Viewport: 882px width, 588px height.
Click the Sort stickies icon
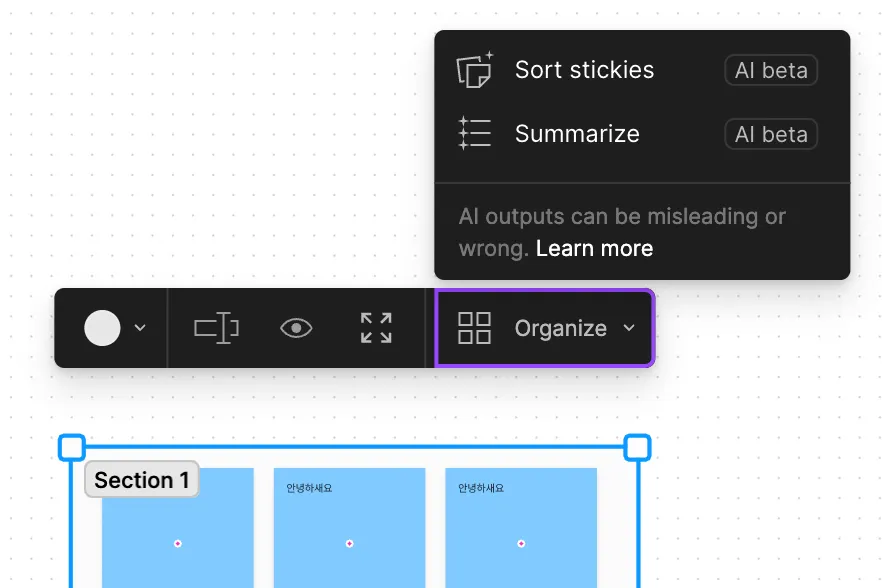[x=475, y=70]
